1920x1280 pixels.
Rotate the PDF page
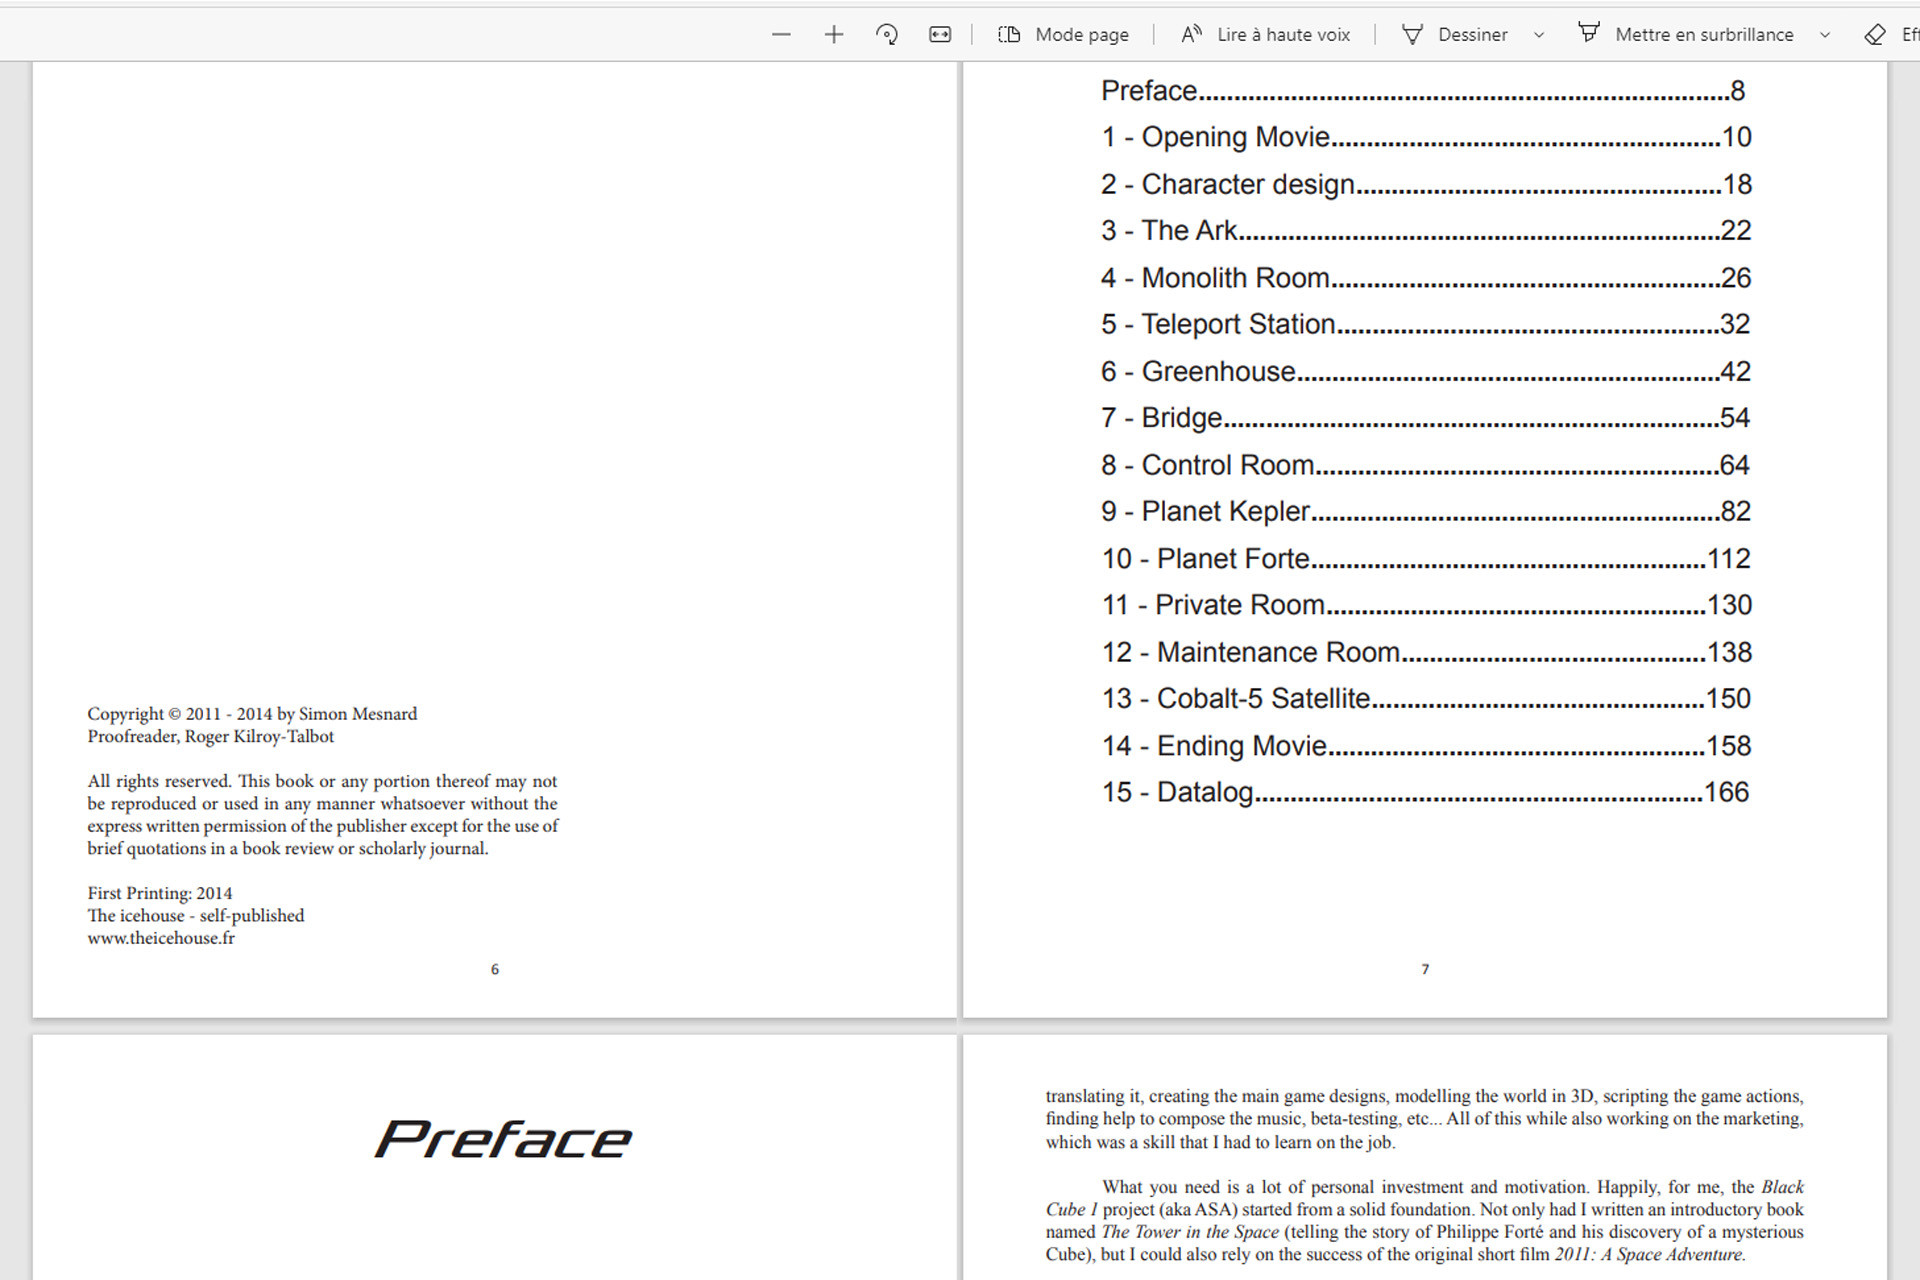(887, 35)
